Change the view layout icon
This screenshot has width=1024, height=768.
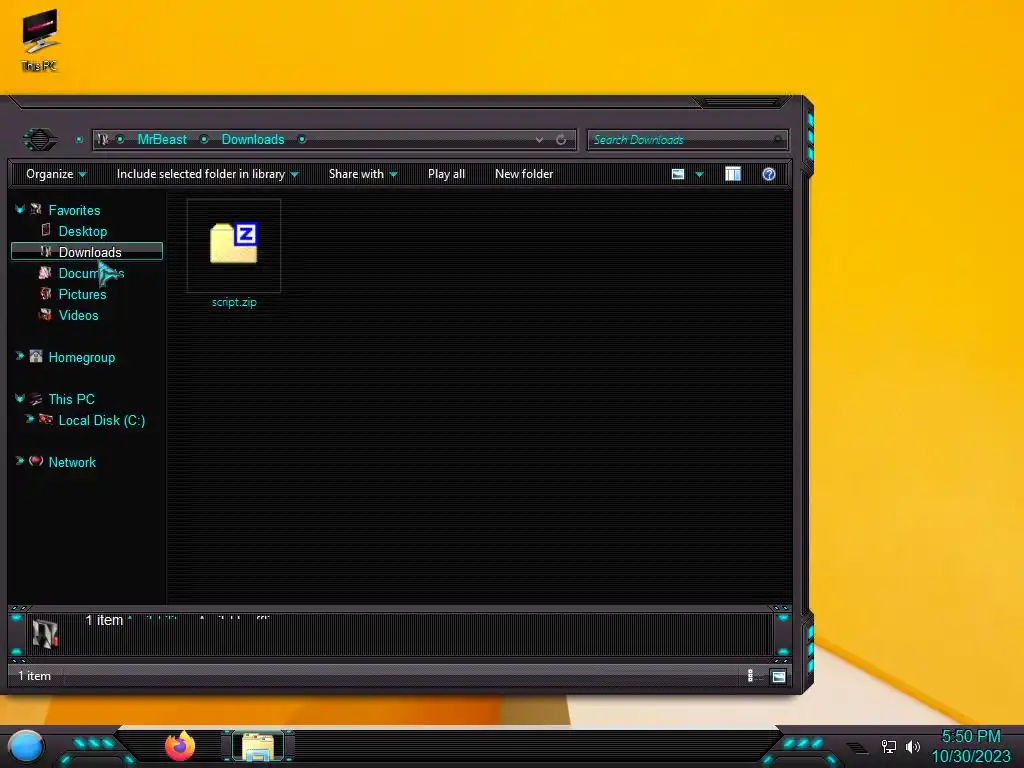point(678,174)
